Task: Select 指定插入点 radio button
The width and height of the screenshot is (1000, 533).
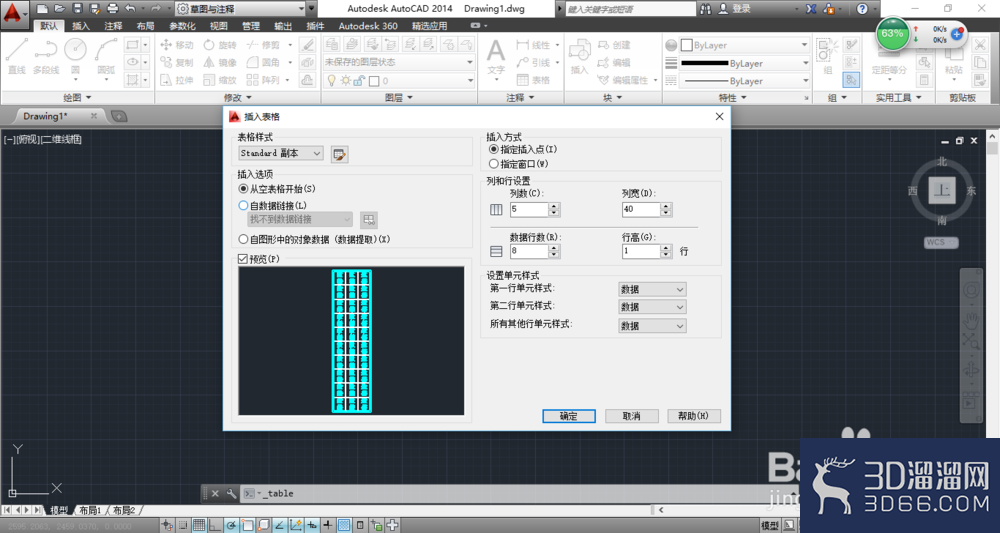Action: coord(494,149)
